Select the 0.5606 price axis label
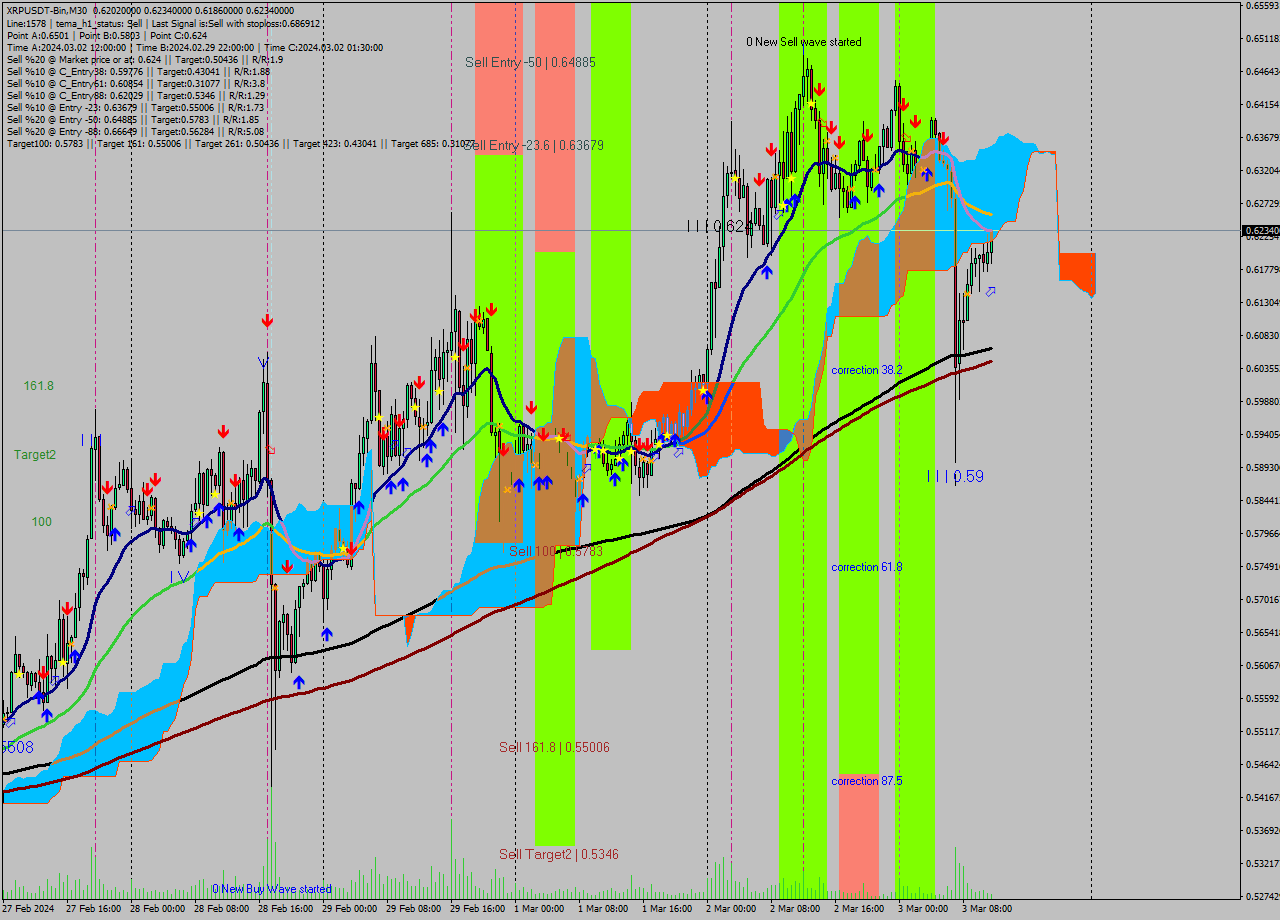This screenshot has height=920, width=1280. (1263, 666)
